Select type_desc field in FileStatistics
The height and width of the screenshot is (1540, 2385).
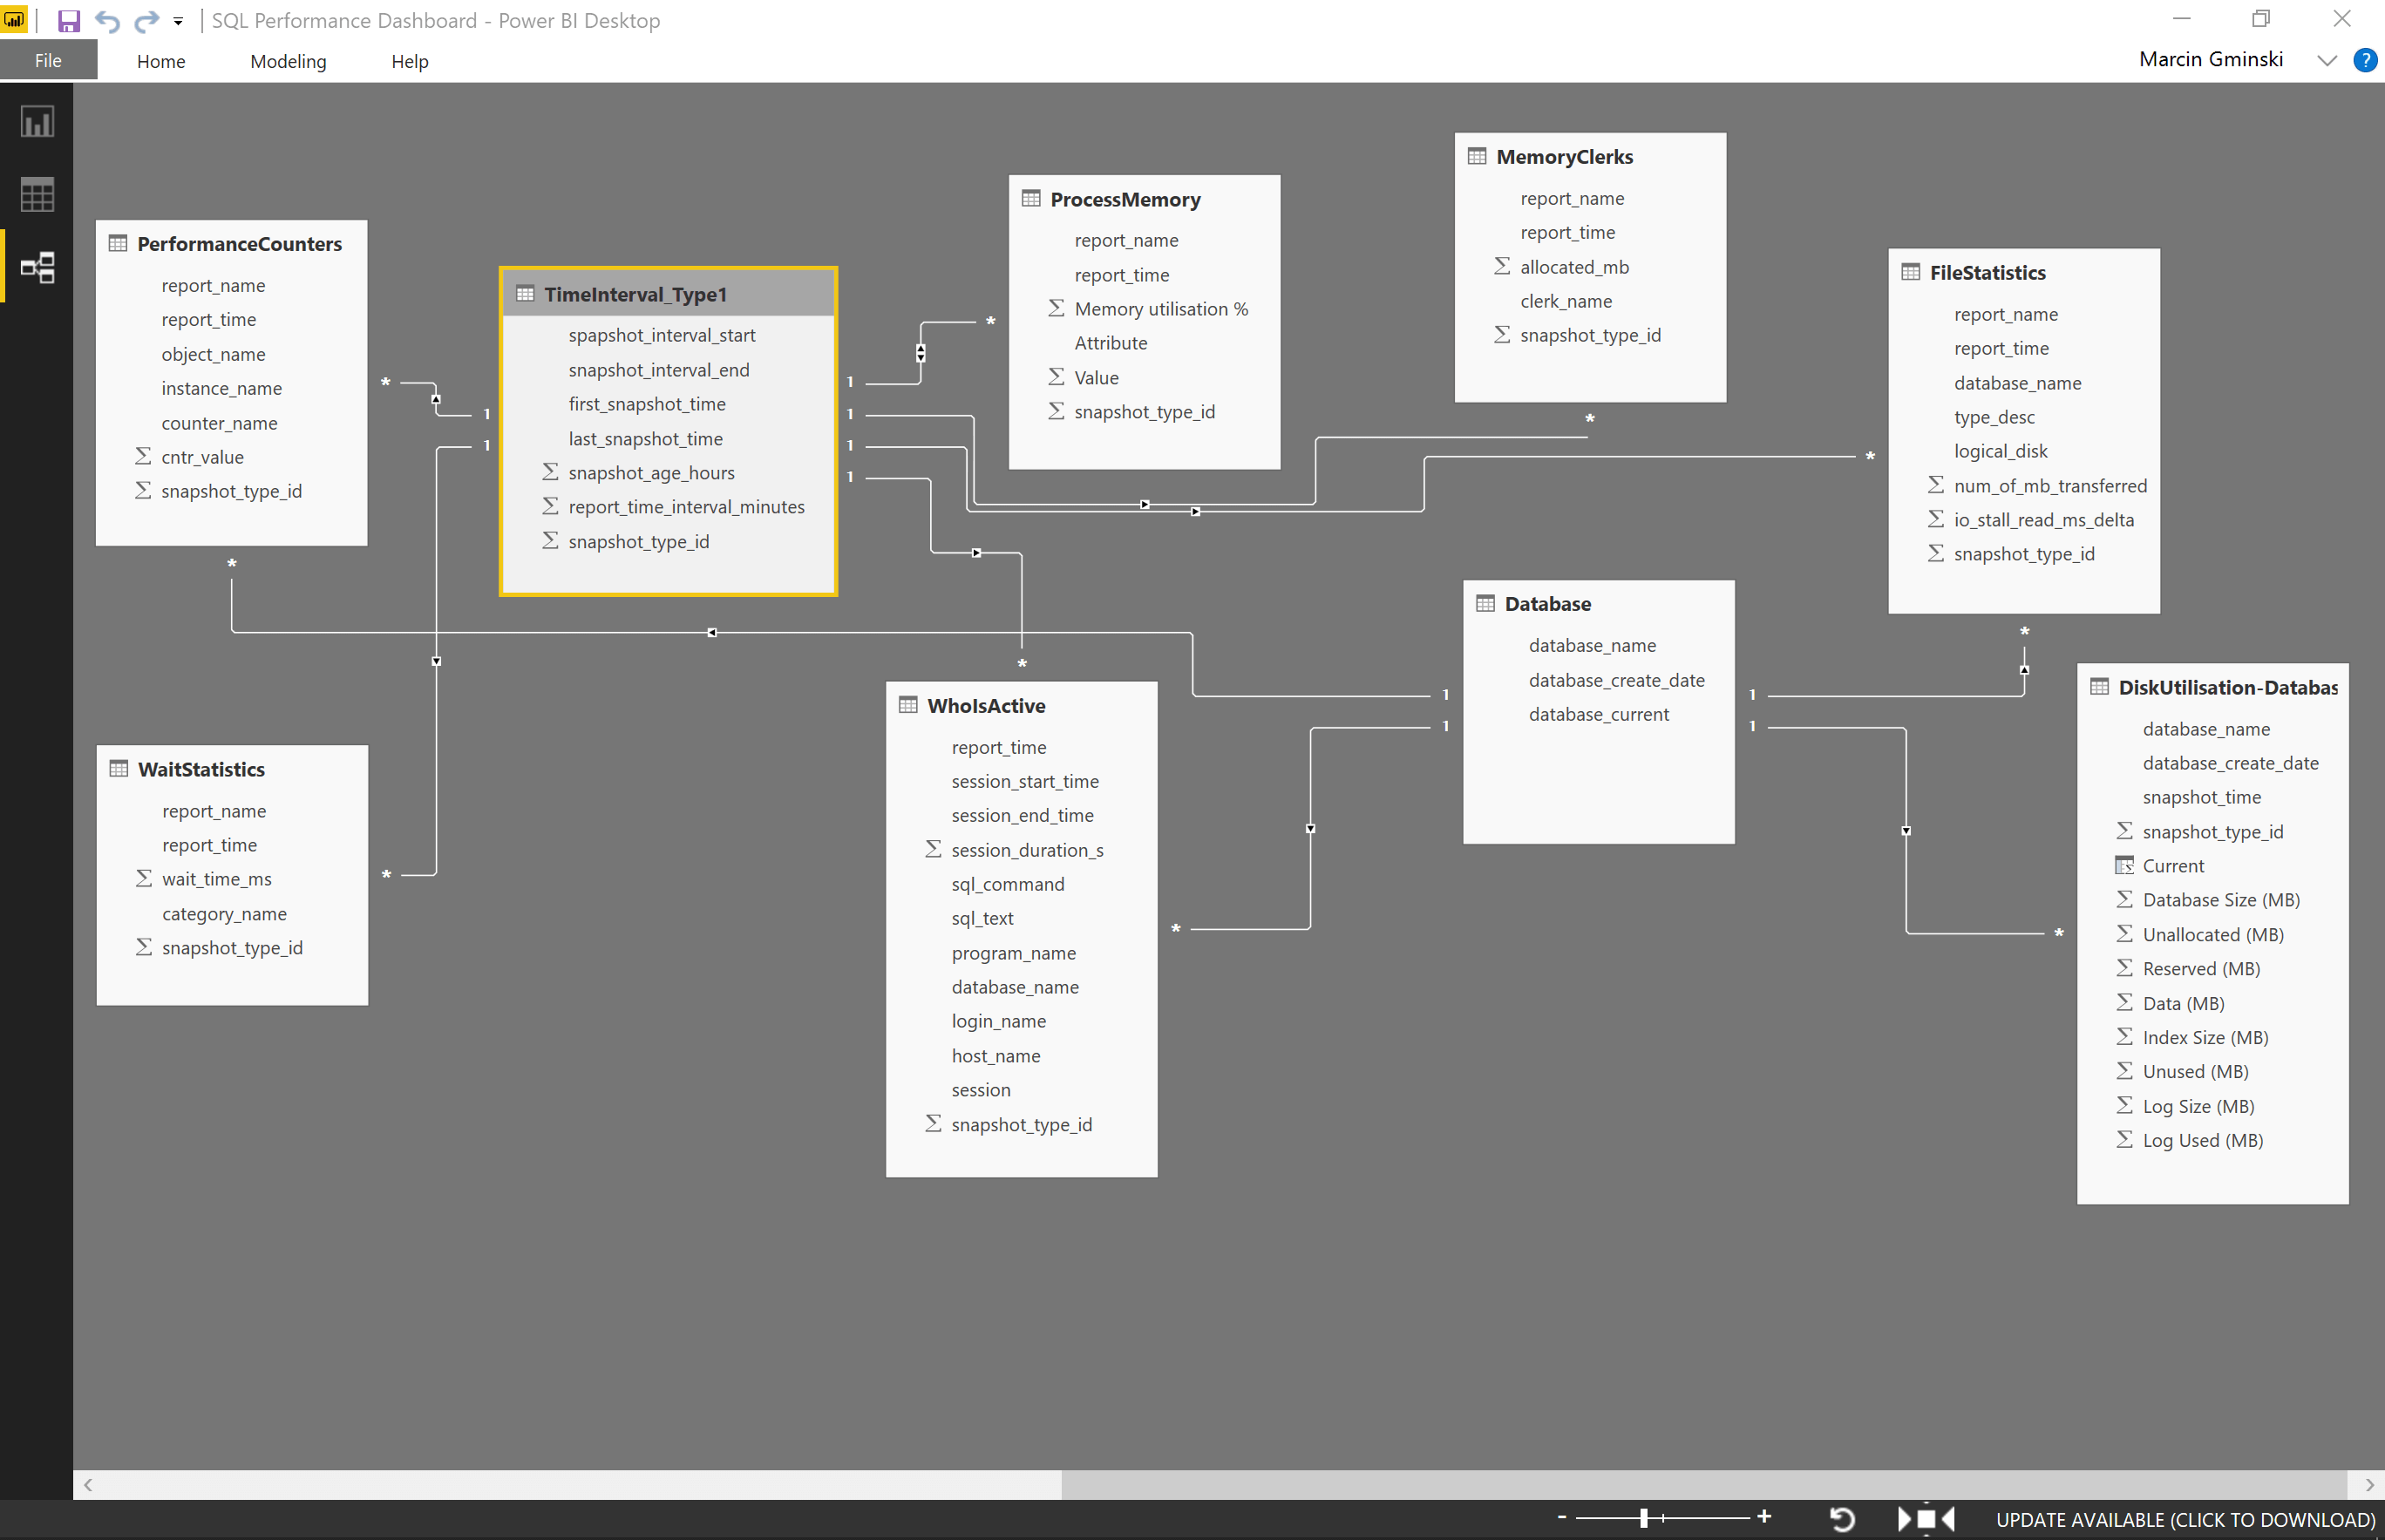pos(1994,417)
